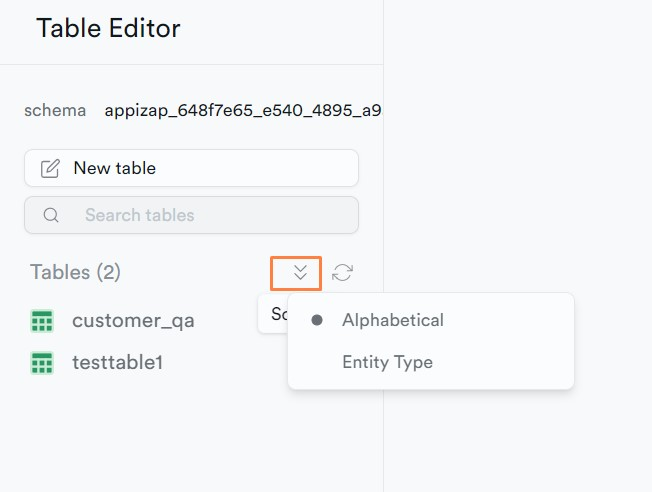Click the pencil icon in New table
Image resolution: width=652 pixels, height=492 pixels.
click(x=50, y=168)
